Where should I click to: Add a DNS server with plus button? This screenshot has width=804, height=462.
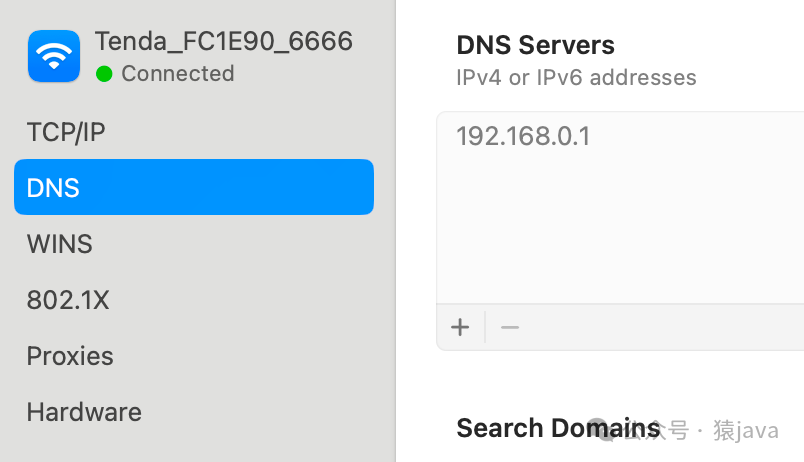click(460, 327)
